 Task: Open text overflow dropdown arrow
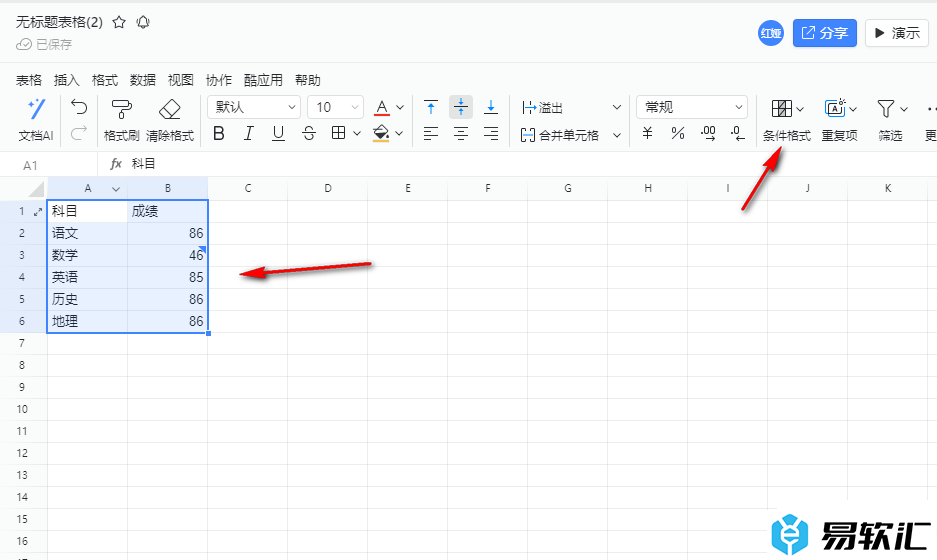[617, 108]
